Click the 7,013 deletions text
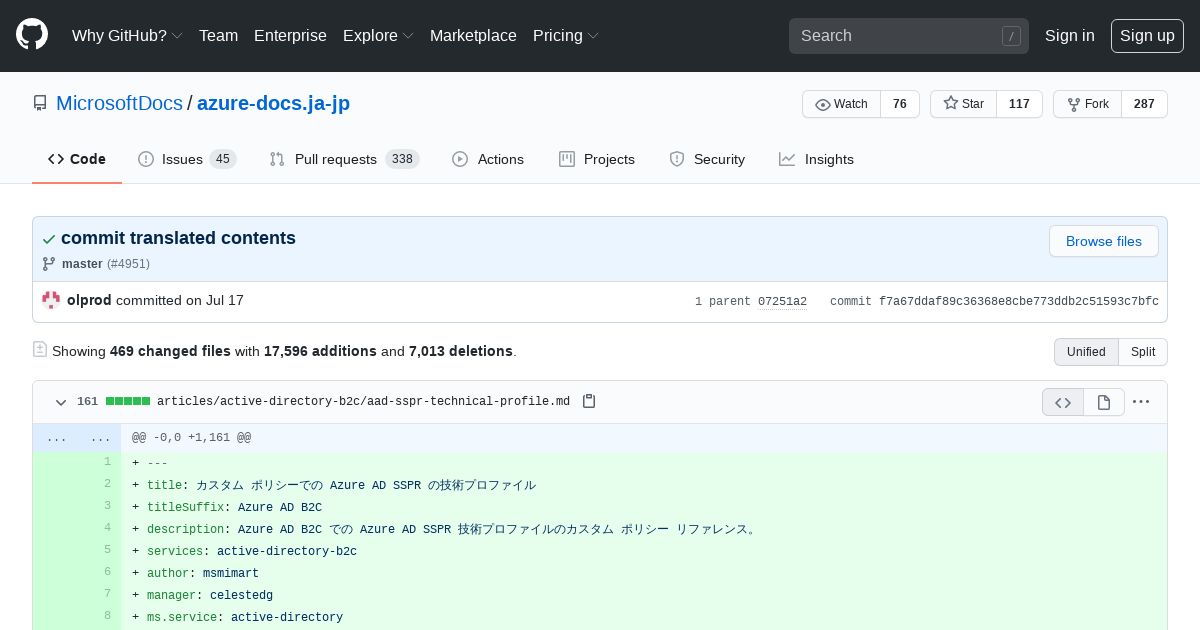1200x630 pixels. click(460, 351)
